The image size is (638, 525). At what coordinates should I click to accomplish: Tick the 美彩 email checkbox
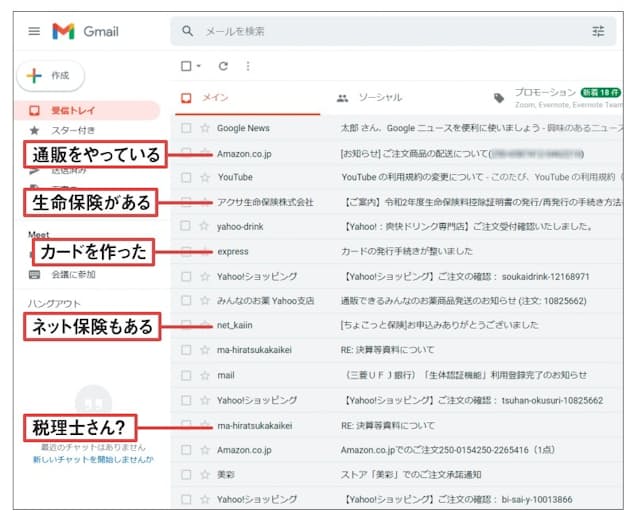click(186, 475)
